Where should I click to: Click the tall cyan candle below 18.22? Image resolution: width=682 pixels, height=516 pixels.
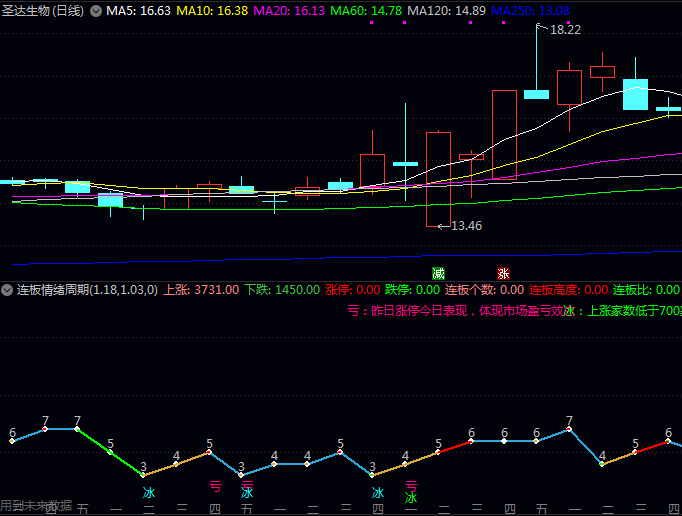[x=537, y=94]
